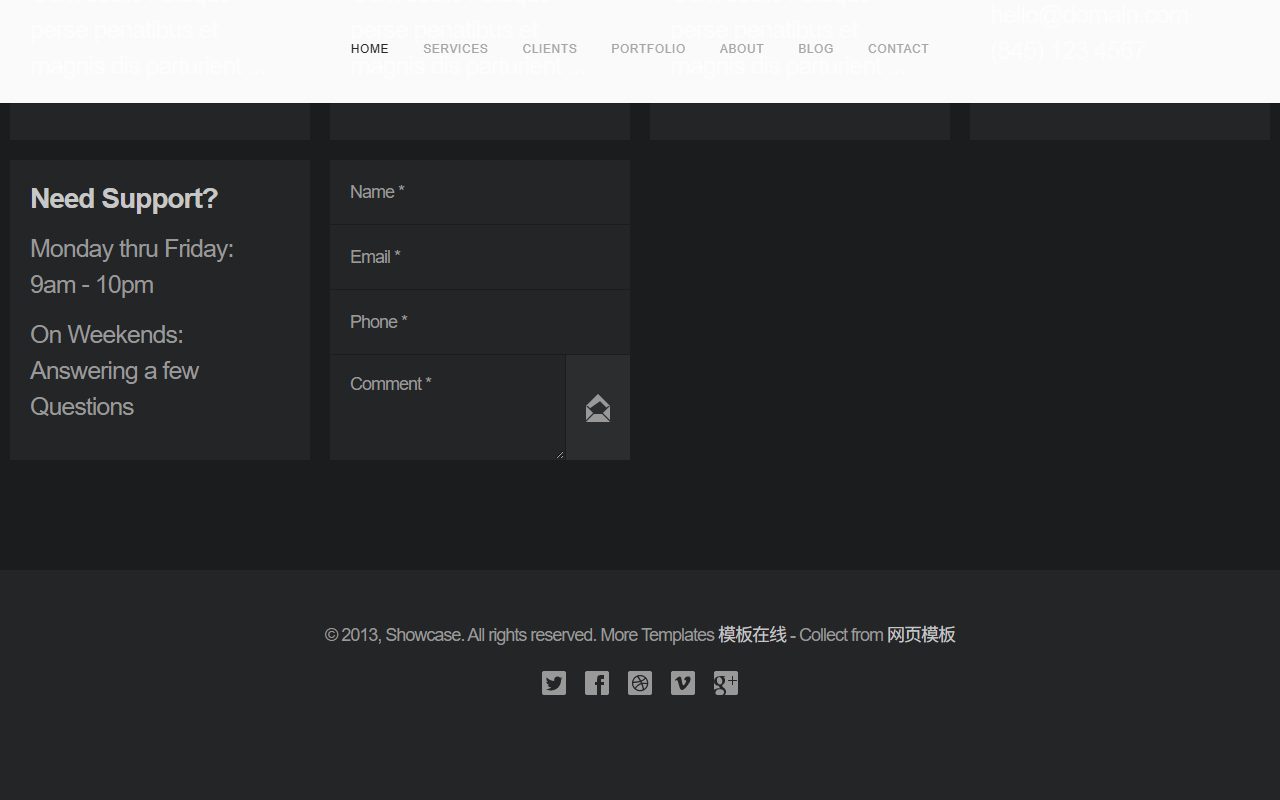The image size is (1280, 800).
Task: Open the Google Plus social icon
Action: (726, 683)
